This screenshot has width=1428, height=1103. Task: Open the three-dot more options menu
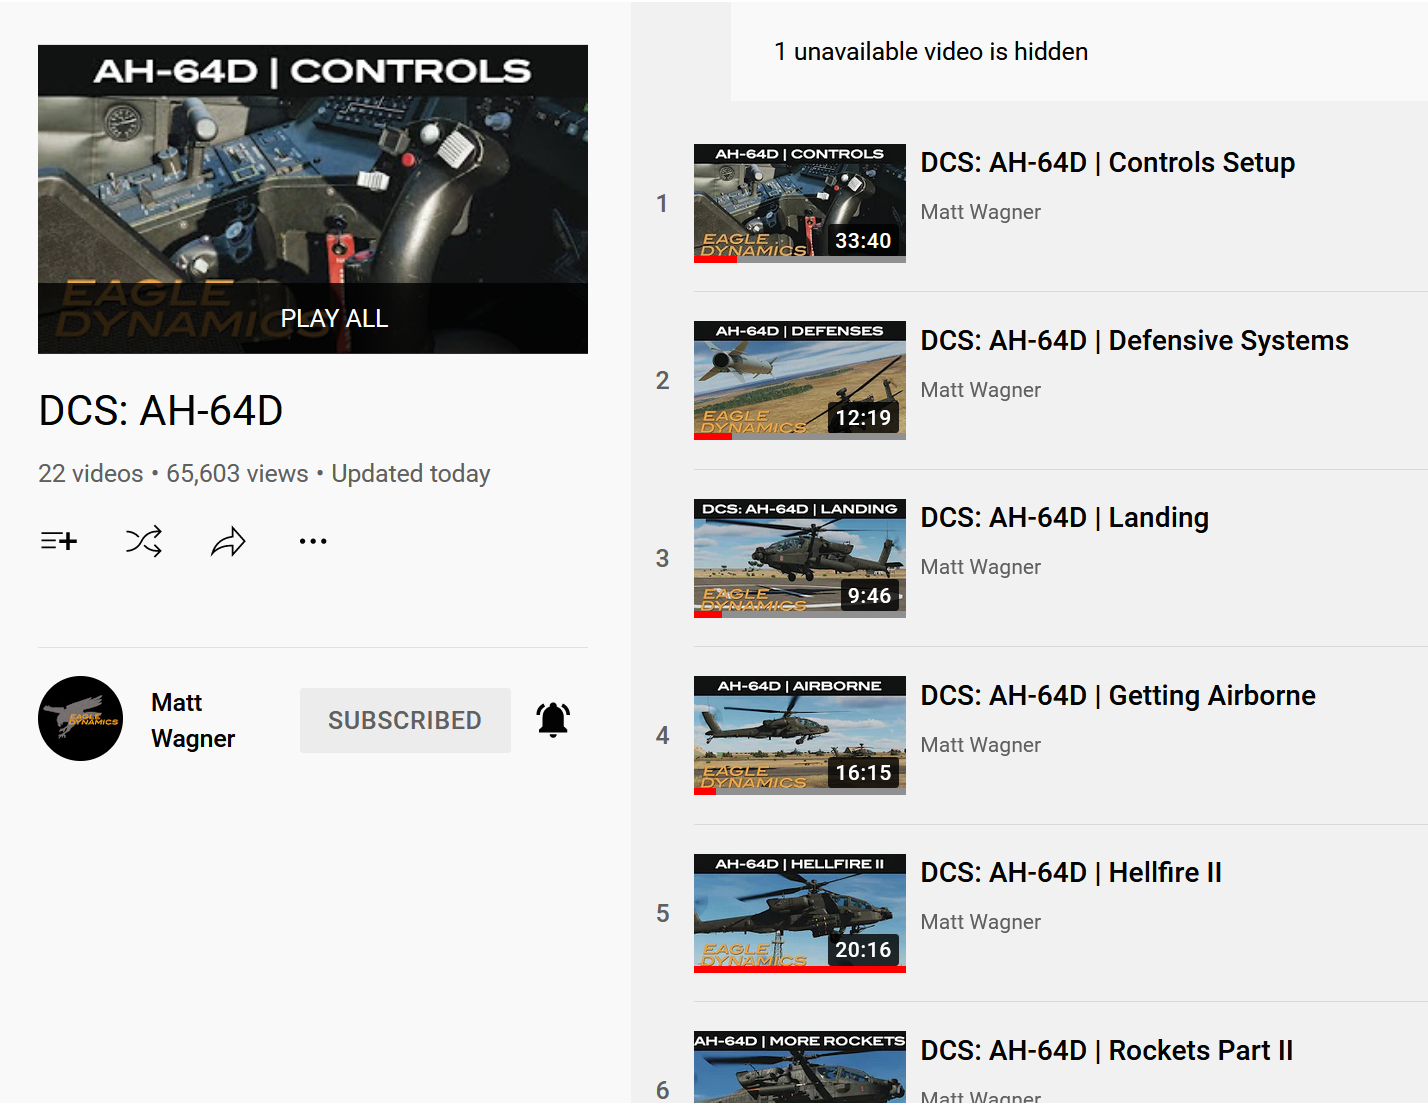tap(313, 541)
